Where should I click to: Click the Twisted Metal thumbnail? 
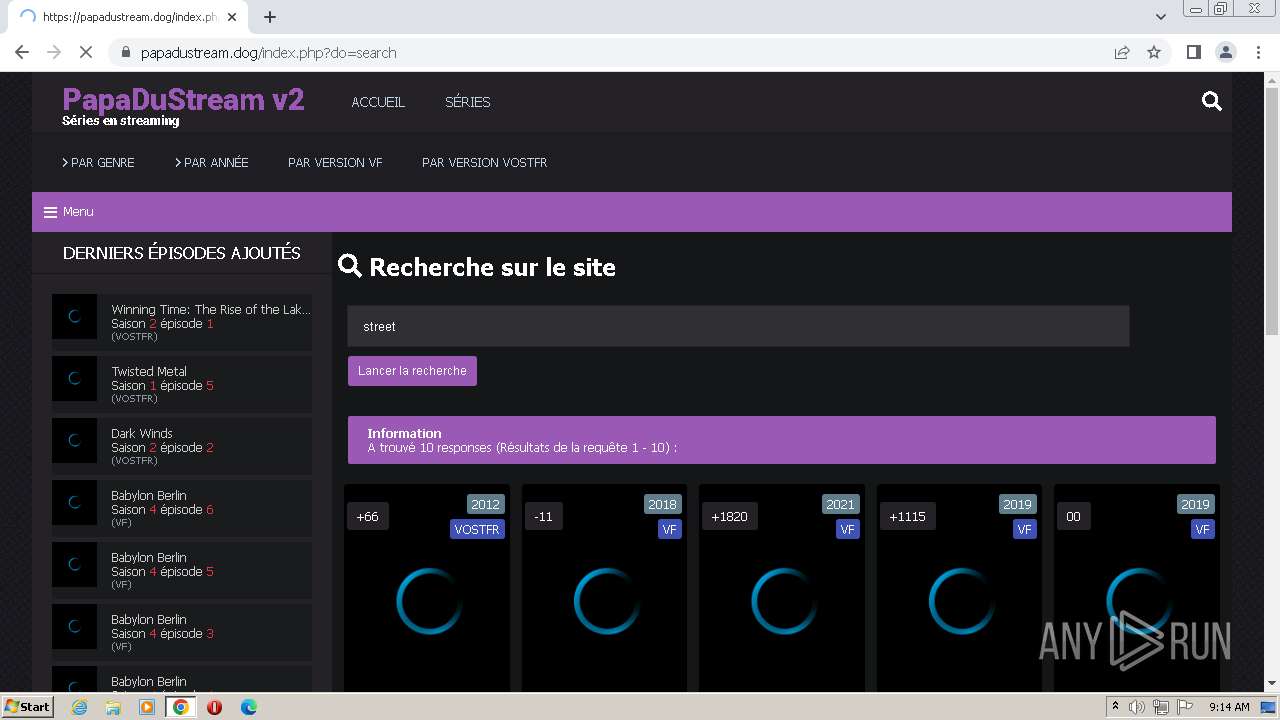pyautogui.click(x=74, y=378)
